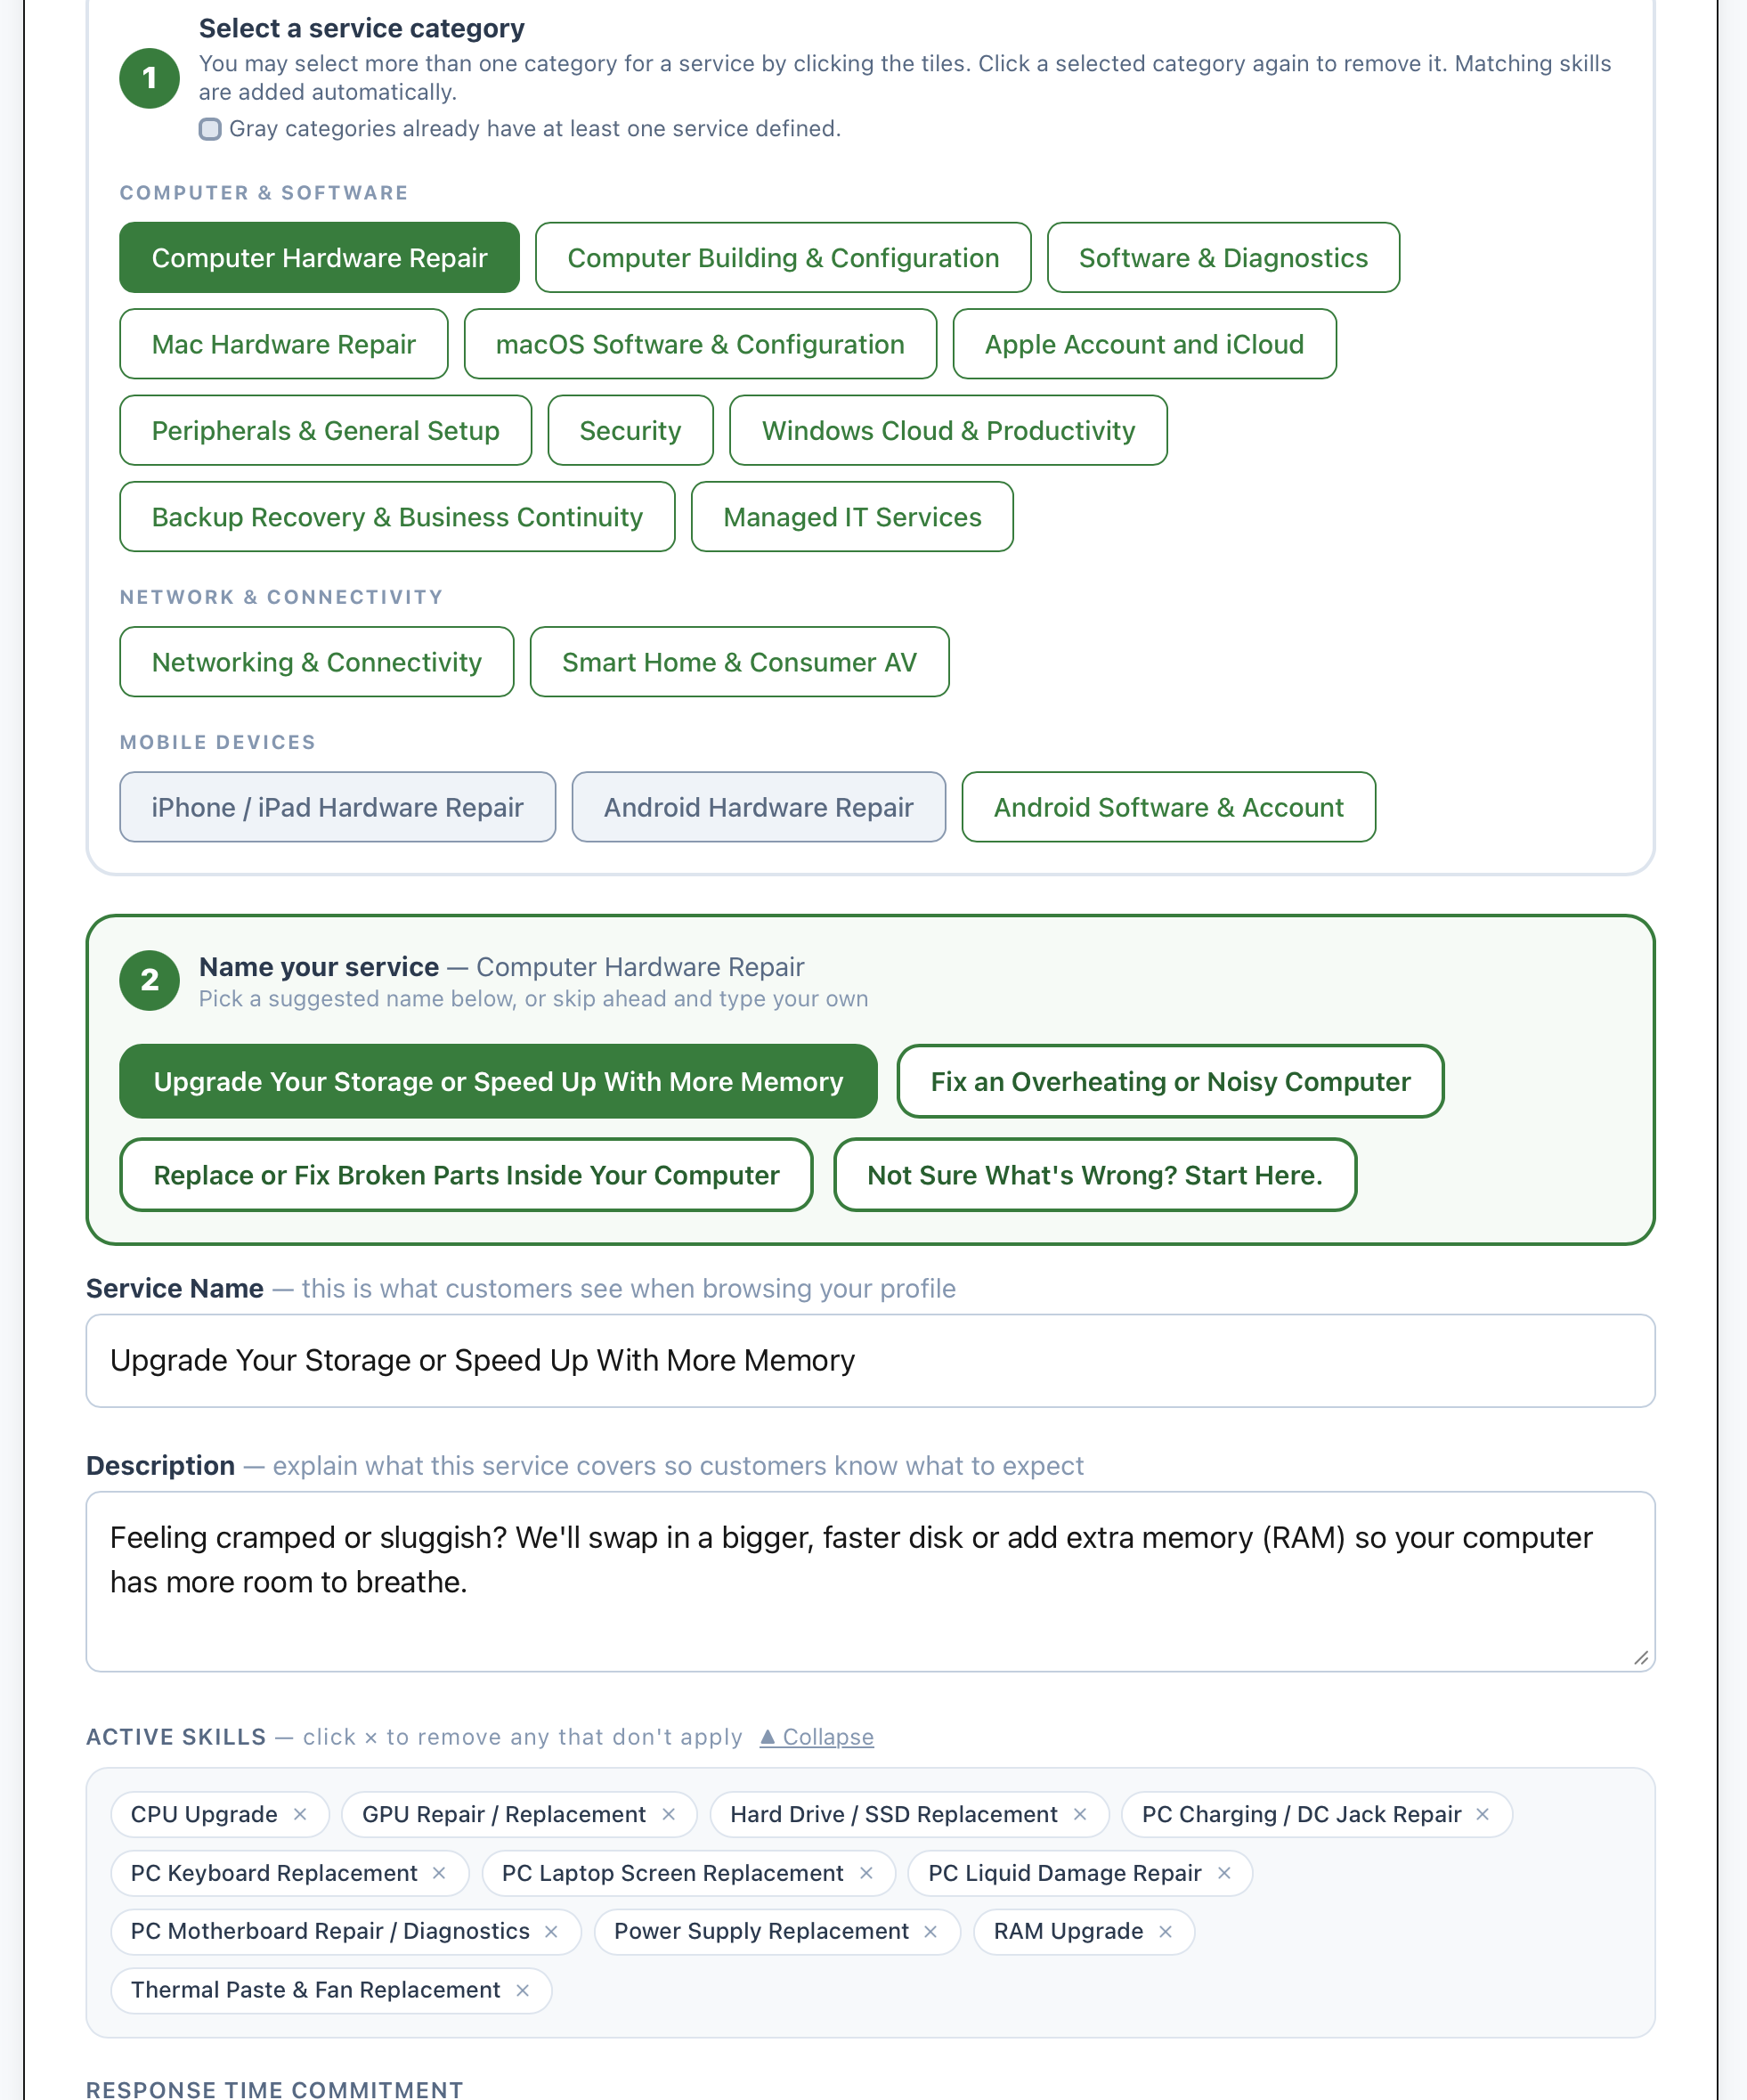1747x2100 pixels.
Task: Grab the Description textarea resize handle
Action: [x=1641, y=1658]
